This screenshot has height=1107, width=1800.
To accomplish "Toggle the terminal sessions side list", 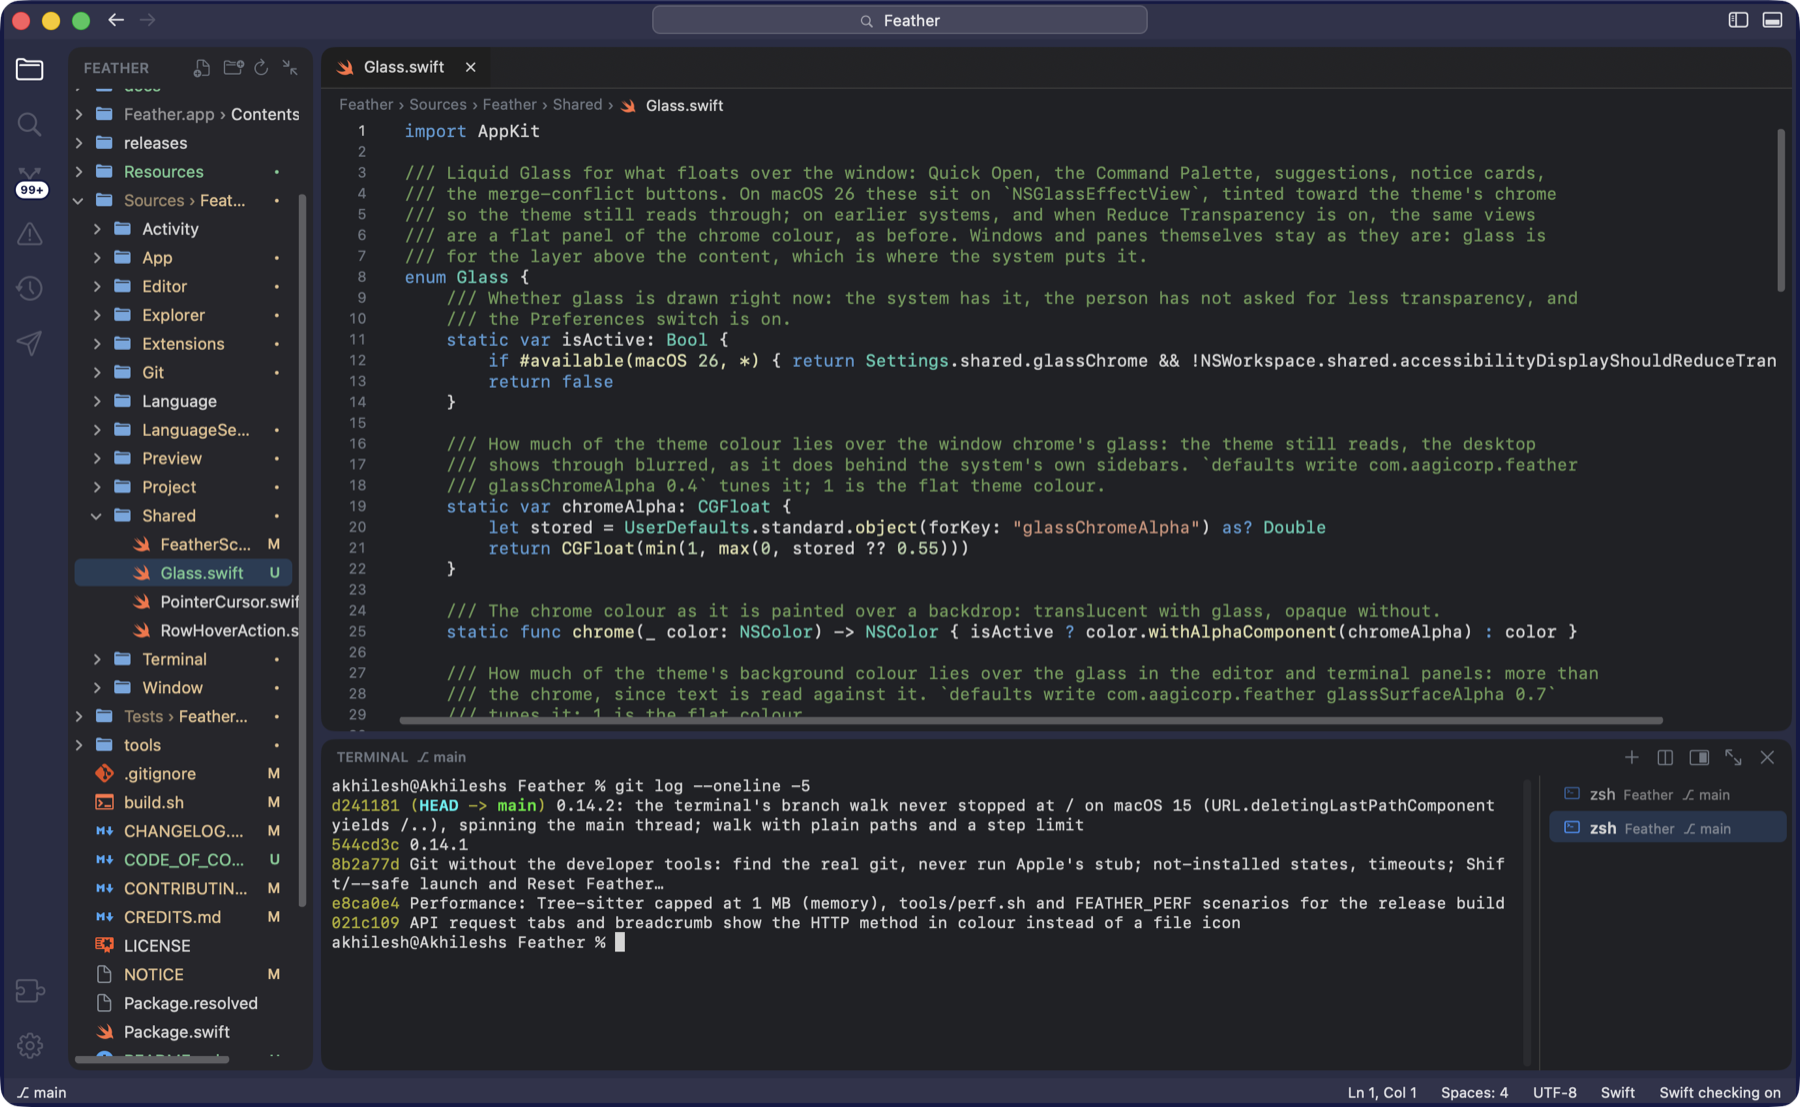I will (x=1699, y=758).
